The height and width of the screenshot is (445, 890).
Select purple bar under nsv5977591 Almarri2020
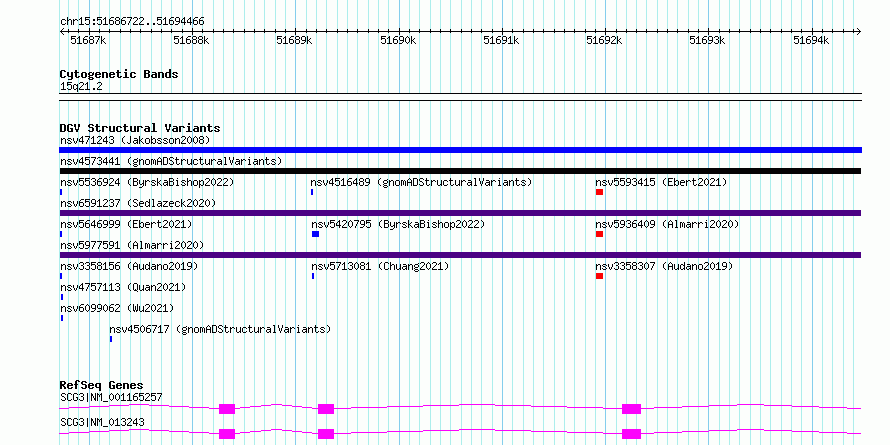click(460, 255)
